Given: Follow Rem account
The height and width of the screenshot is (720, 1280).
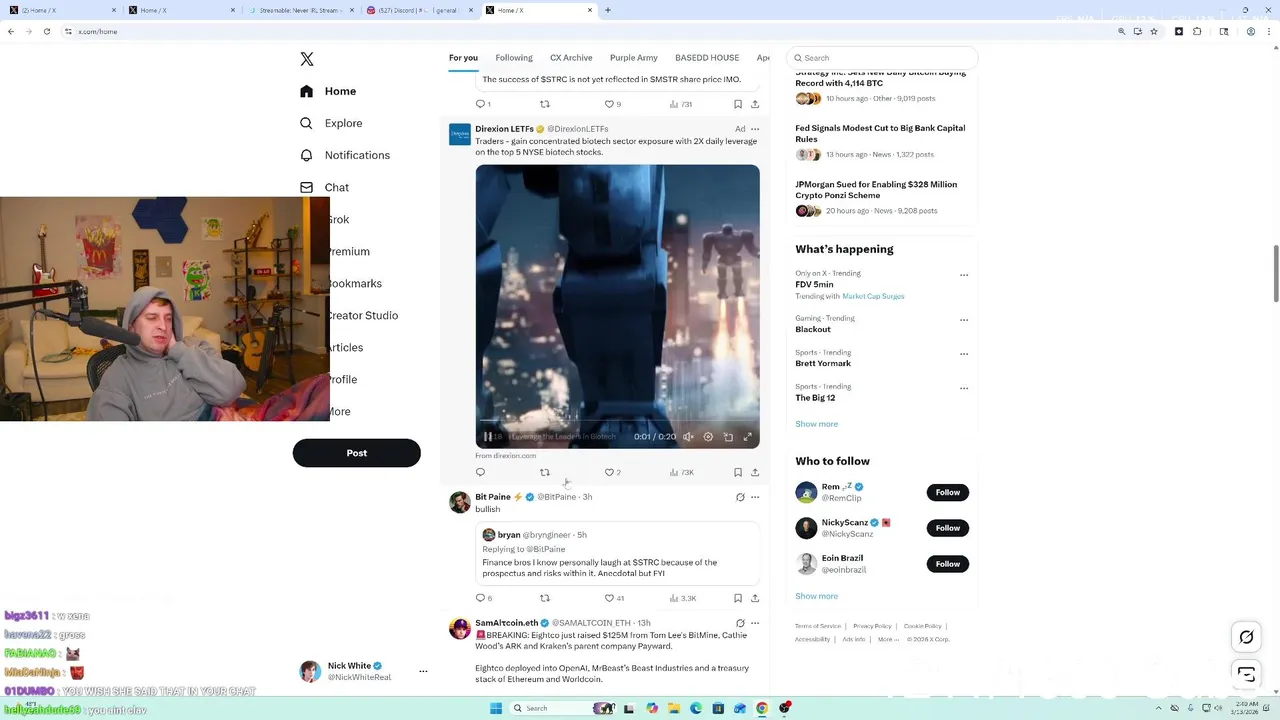Looking at the screenshot, I should pos(948,492).
